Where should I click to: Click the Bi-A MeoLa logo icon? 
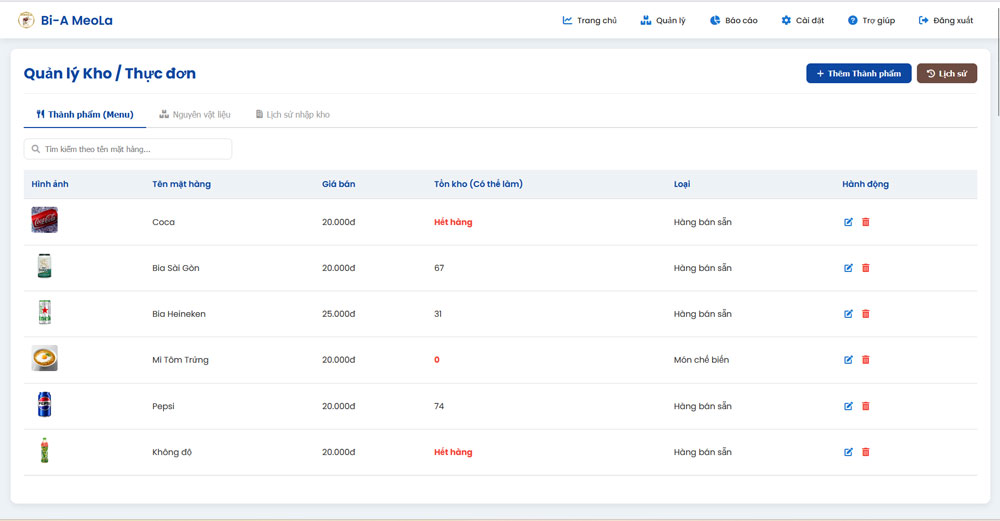click(x=26, y=20)
